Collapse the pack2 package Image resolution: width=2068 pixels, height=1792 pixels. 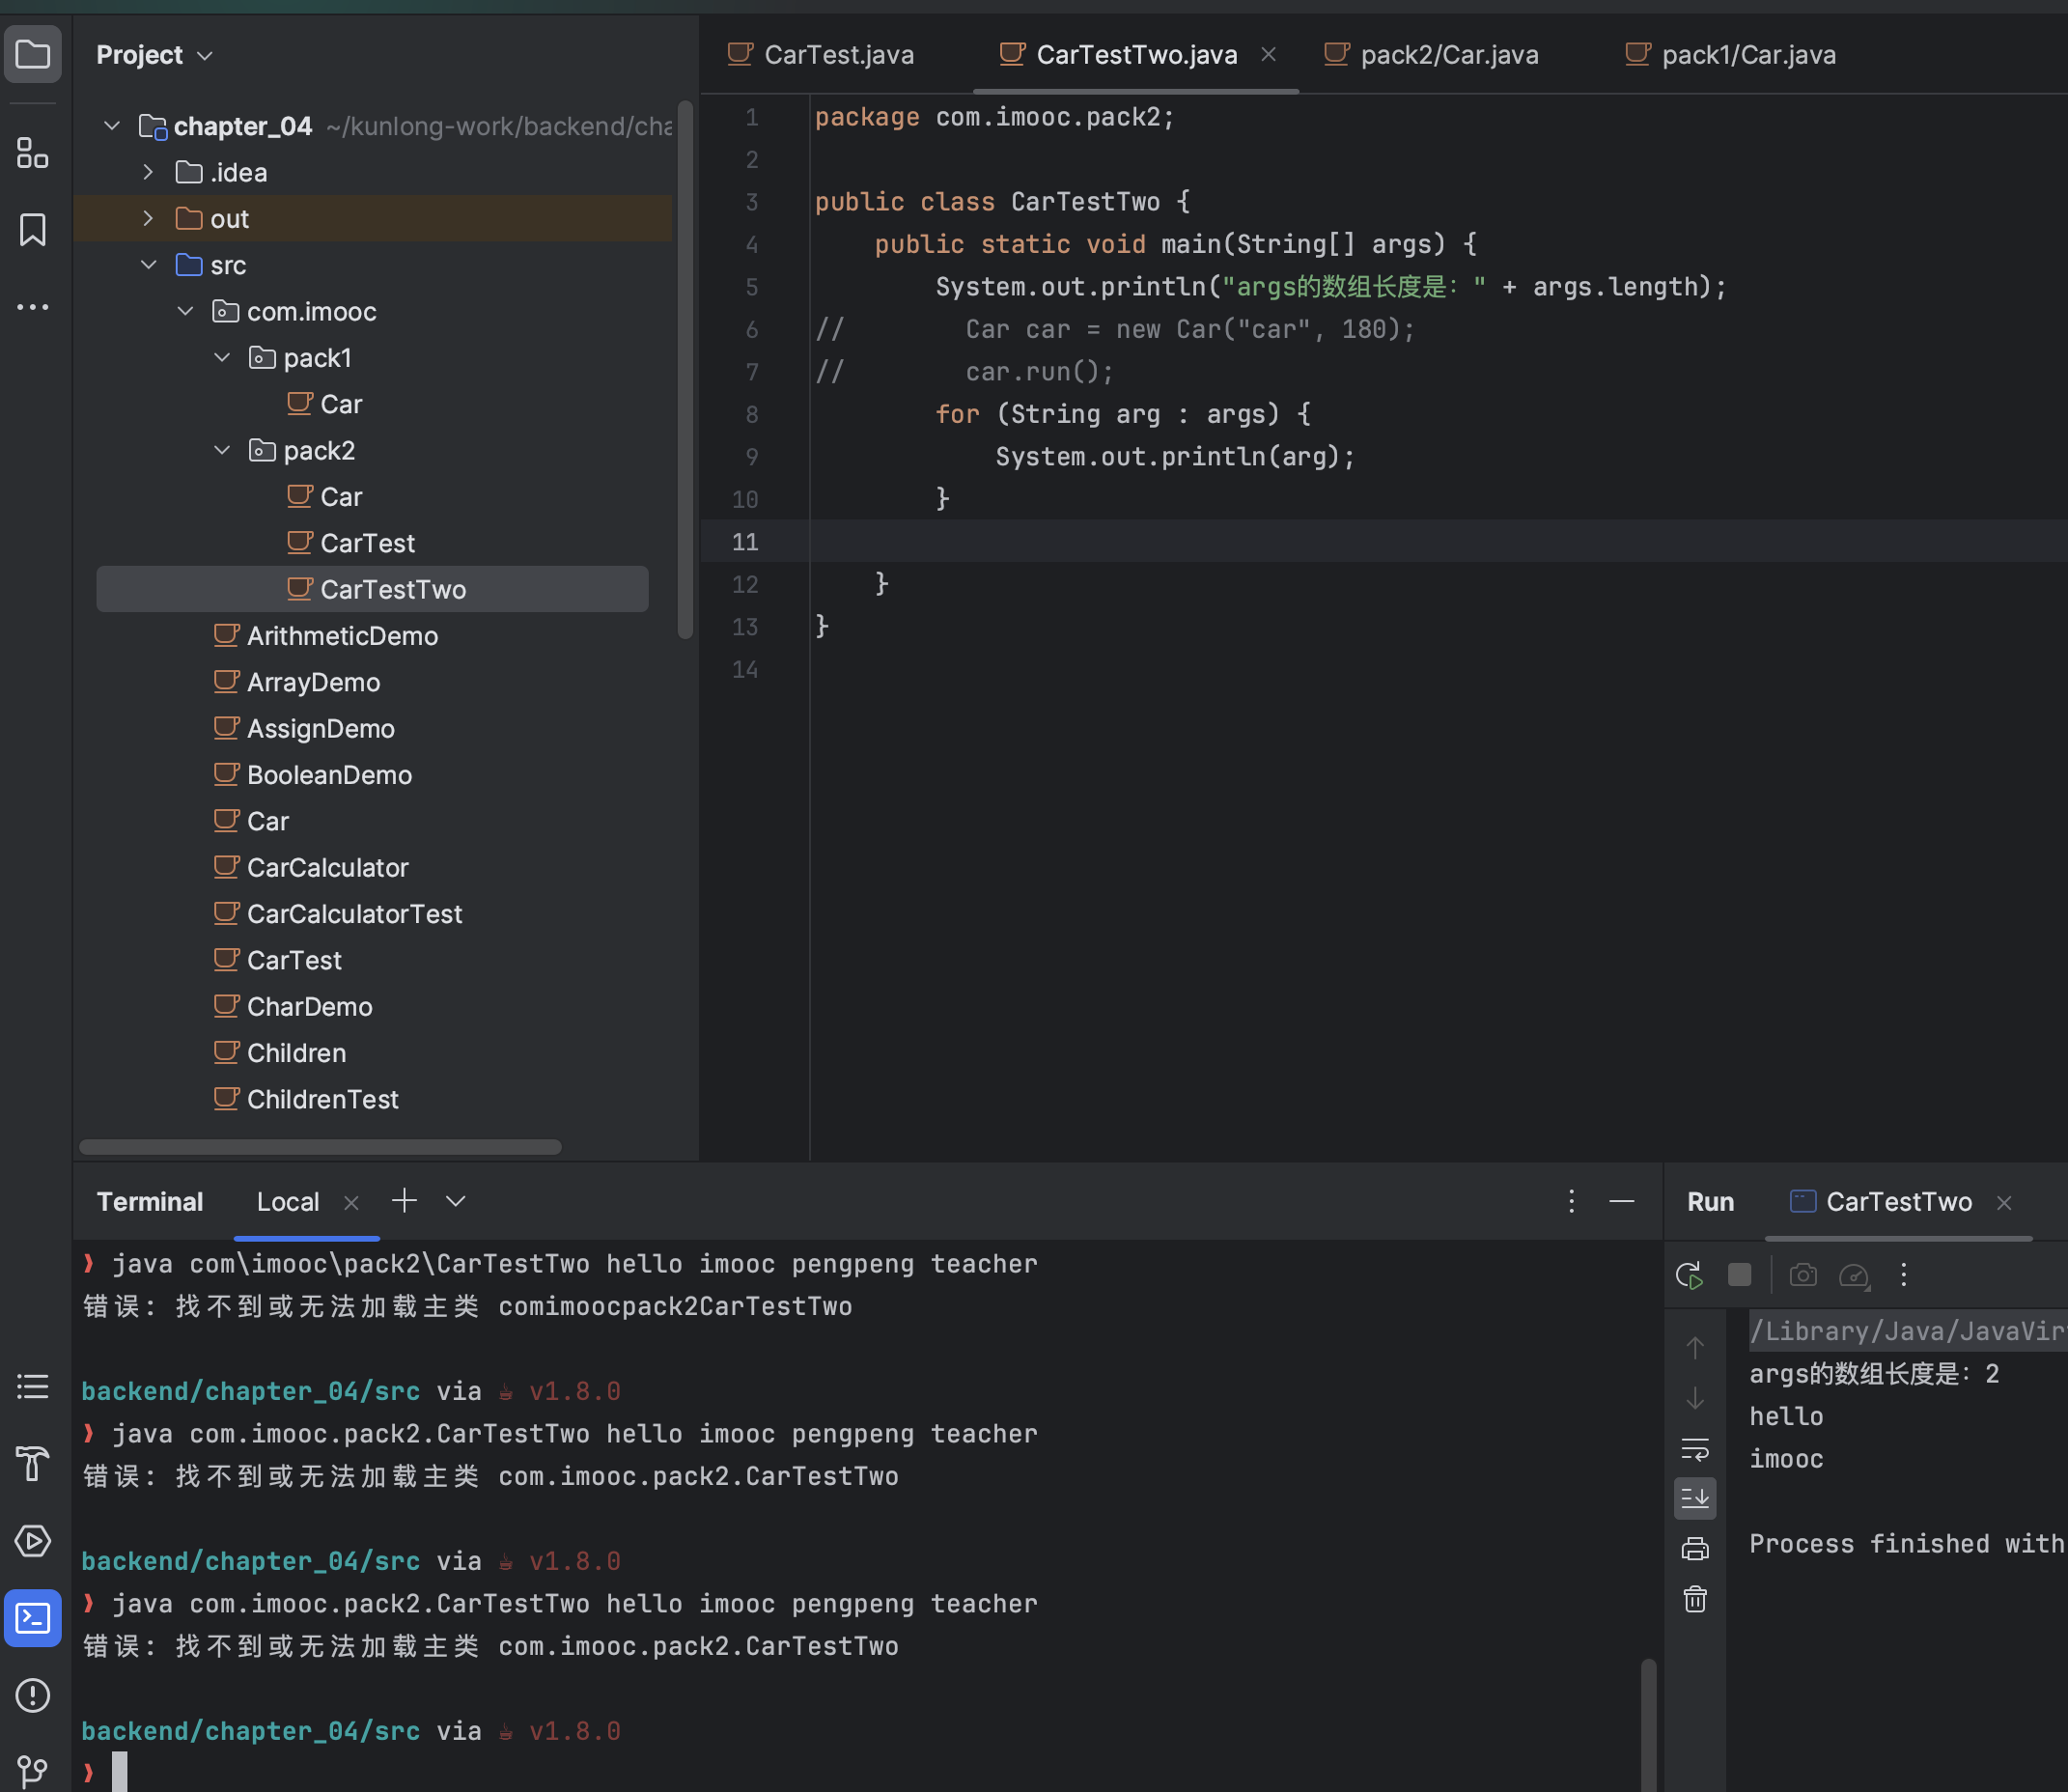(222, 450)
